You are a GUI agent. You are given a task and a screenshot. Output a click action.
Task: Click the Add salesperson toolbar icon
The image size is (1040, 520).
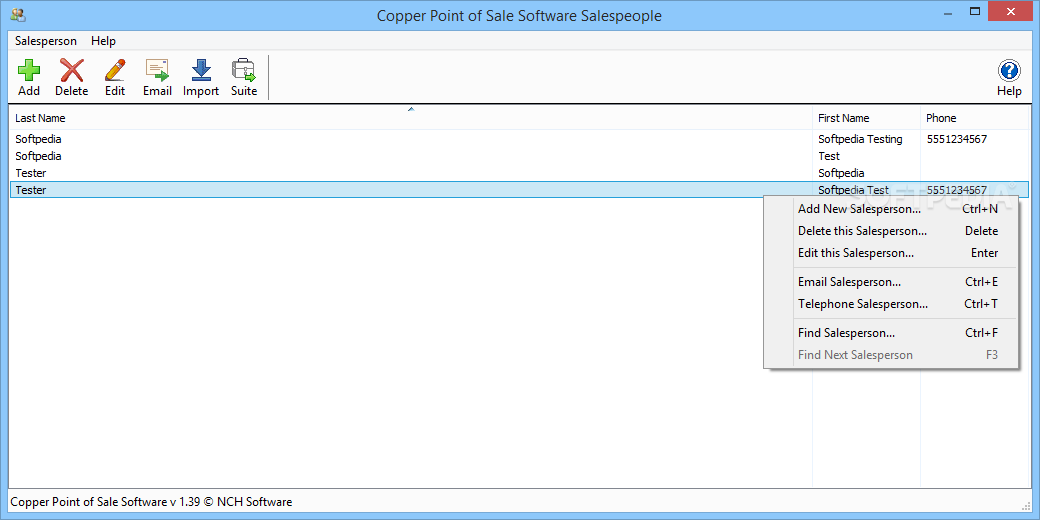pyautogui.click(x=29, y=78)
